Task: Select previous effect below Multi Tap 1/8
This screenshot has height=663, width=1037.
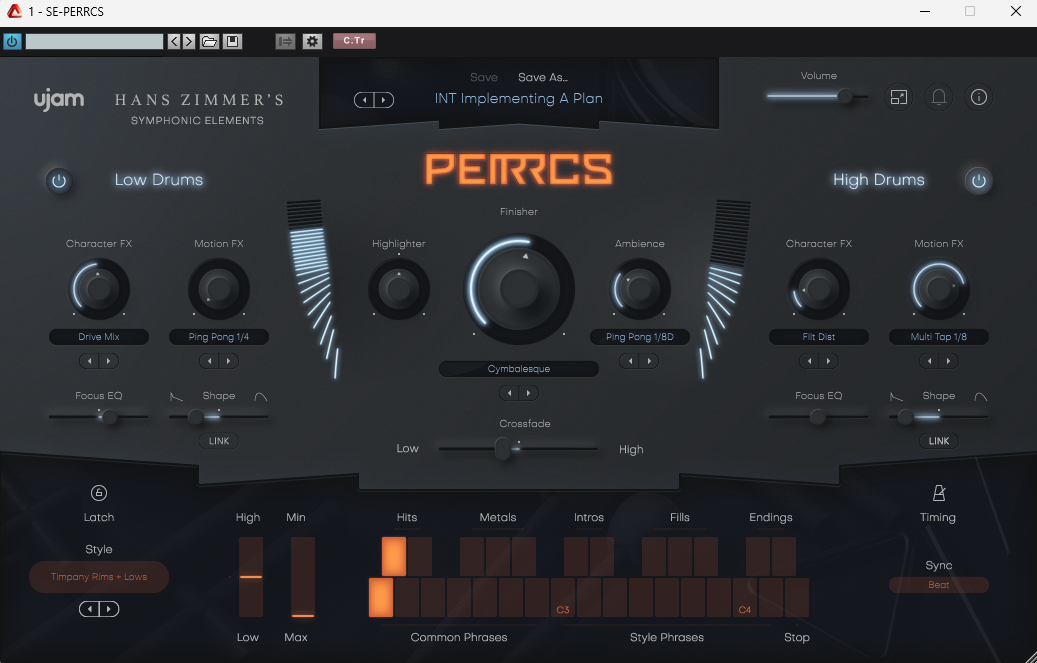Action: [x=929, y=361]
